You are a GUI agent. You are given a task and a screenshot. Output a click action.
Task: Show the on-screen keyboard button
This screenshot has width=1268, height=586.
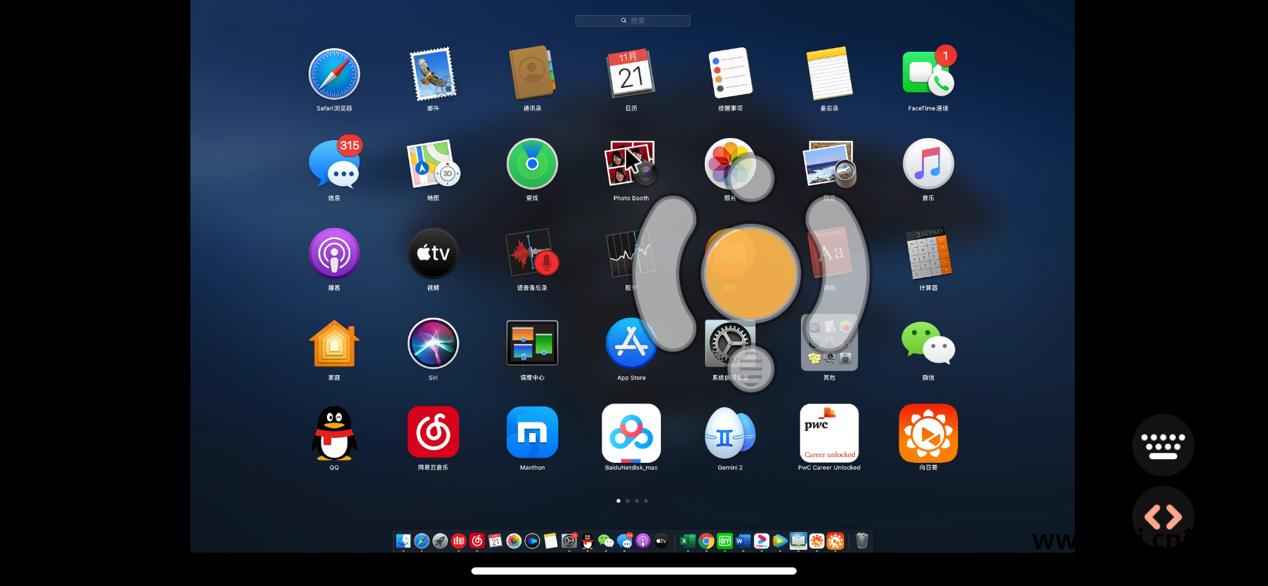[1163, 445]
